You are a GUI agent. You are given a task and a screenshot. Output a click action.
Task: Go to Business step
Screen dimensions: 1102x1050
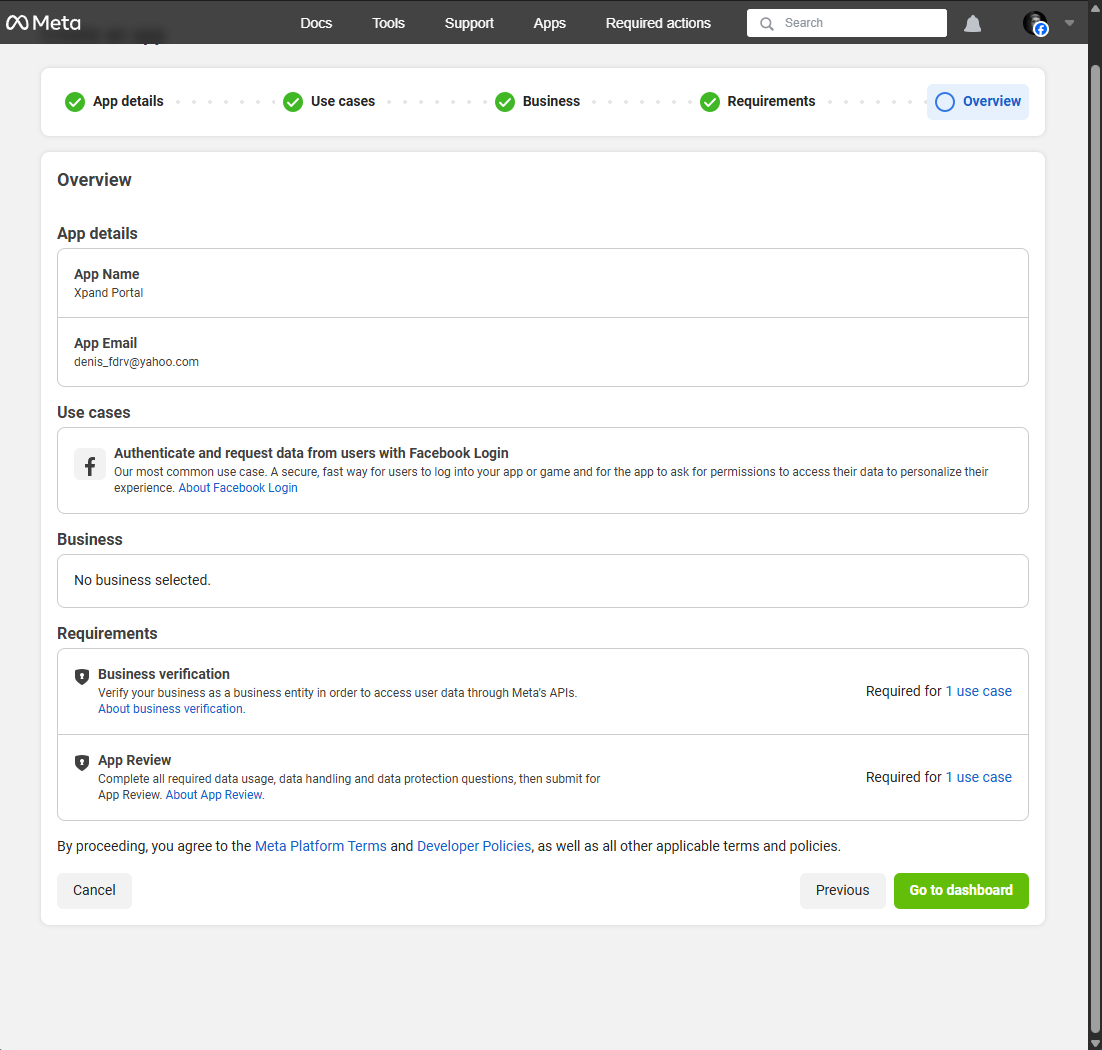tap(538, 101)
